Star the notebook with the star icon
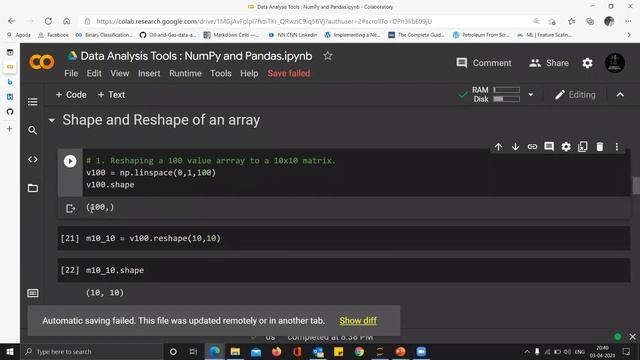This screenshot has height=360, width=640. pyautogui.click(x=328, y=56)
